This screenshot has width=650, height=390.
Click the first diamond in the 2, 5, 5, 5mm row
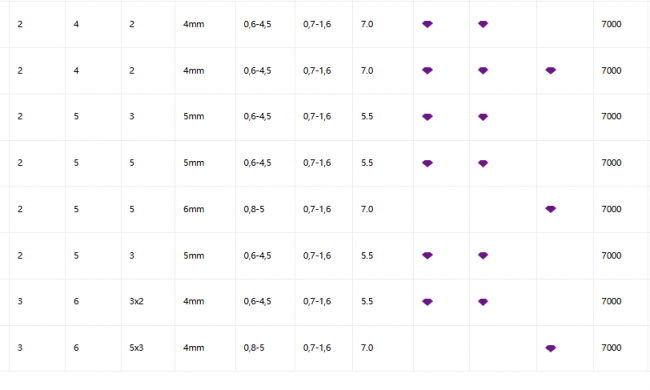tap(427, 163)
